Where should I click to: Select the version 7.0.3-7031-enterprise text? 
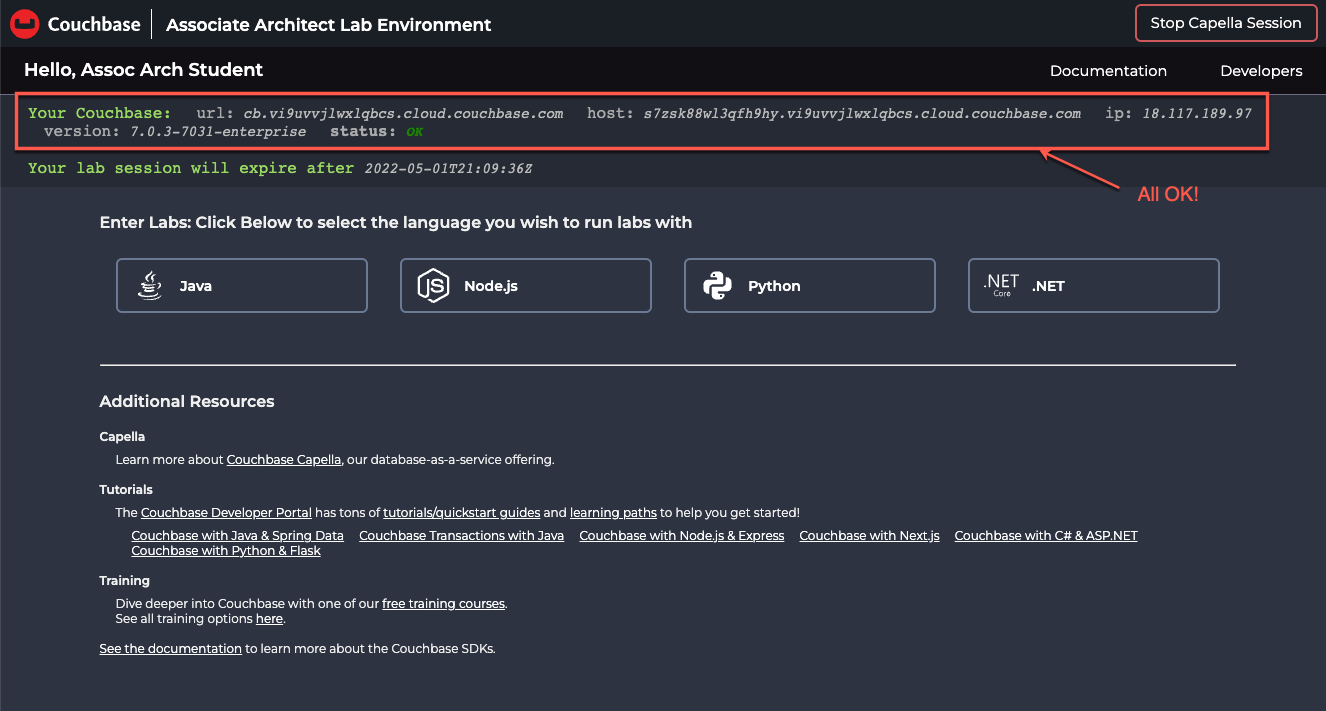[x=218, y=131]
